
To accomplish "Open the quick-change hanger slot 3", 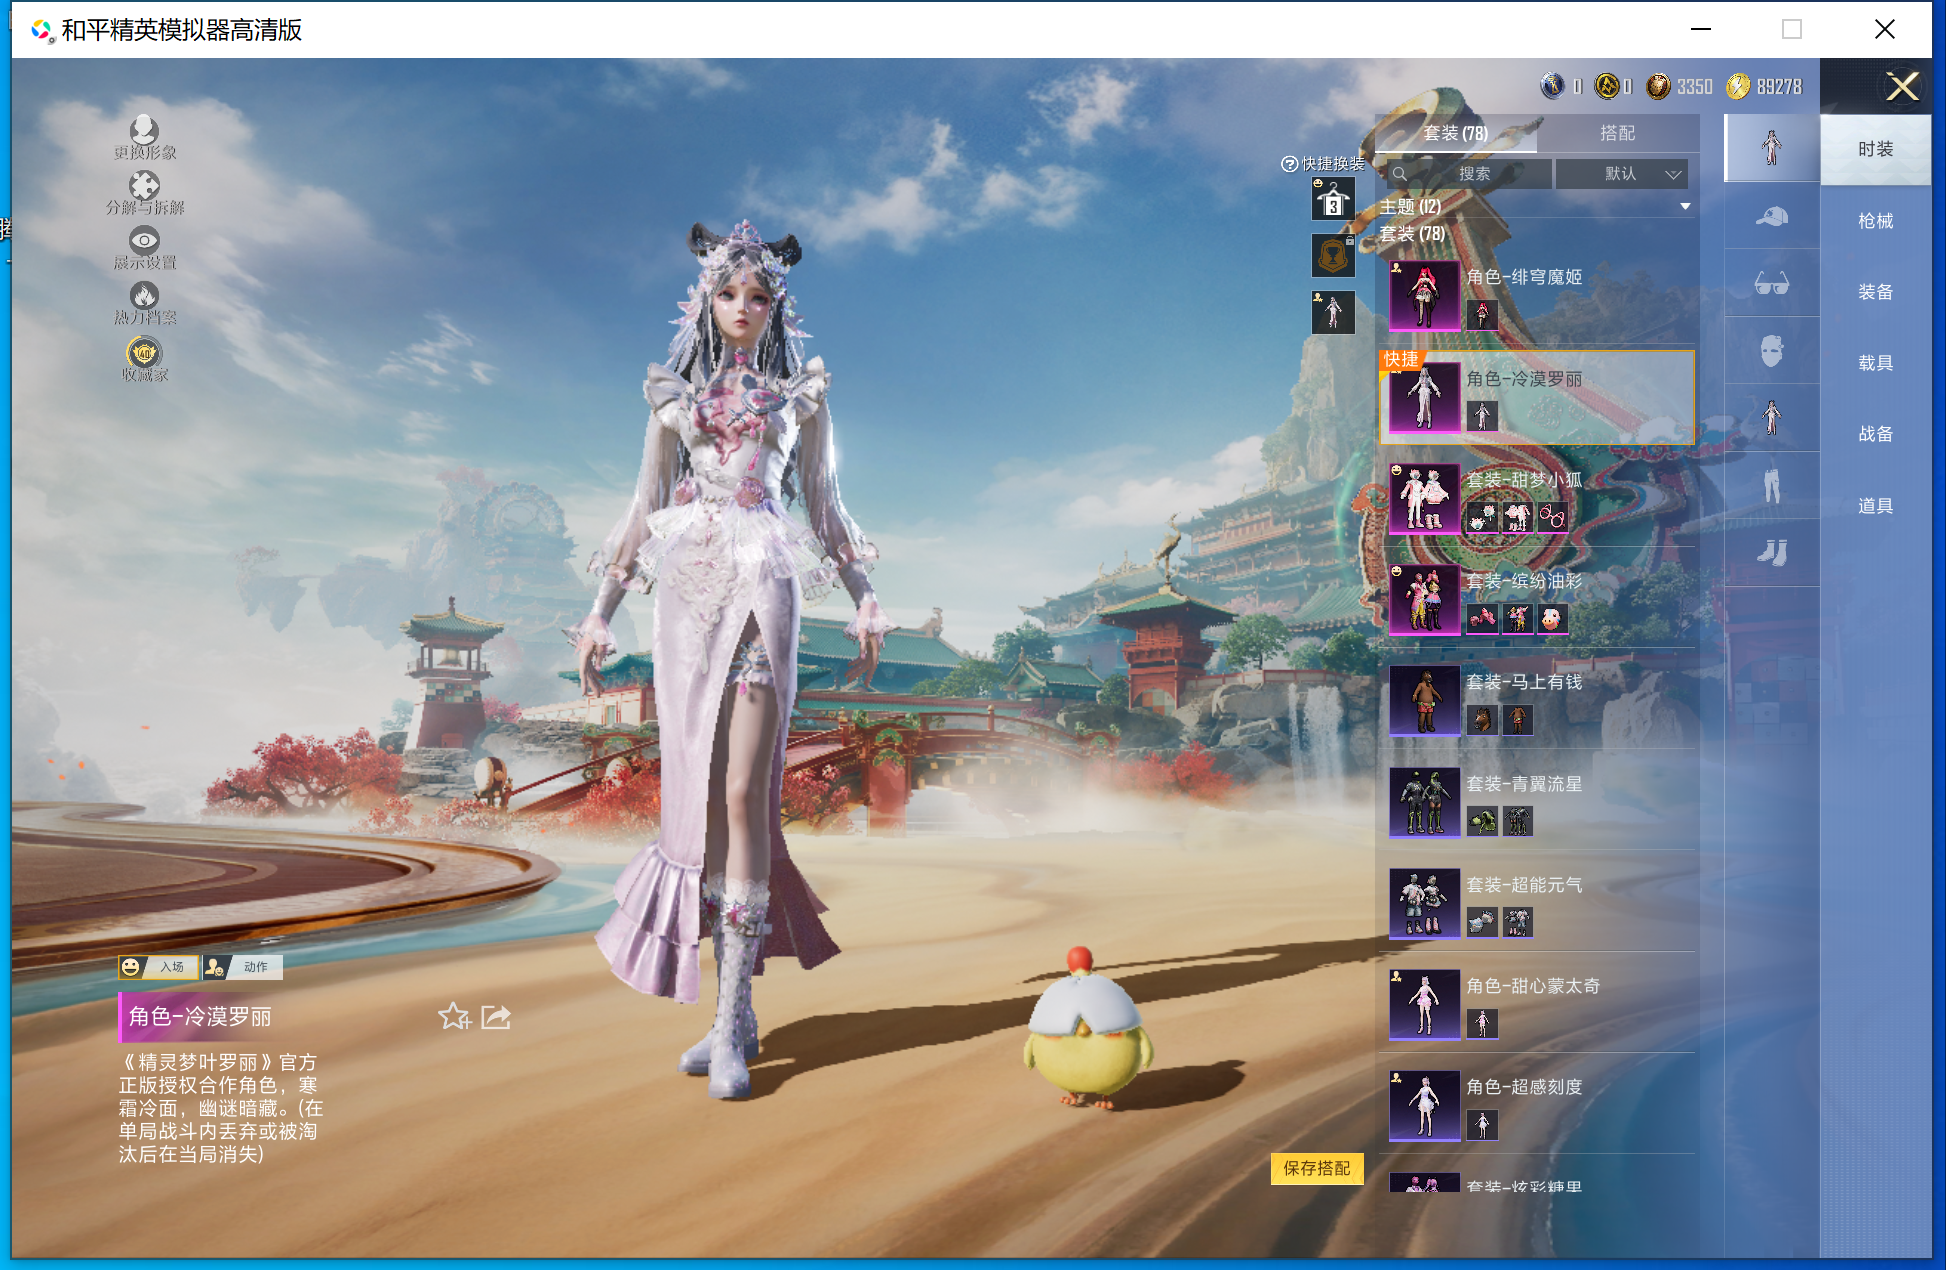I will 1333,200.
